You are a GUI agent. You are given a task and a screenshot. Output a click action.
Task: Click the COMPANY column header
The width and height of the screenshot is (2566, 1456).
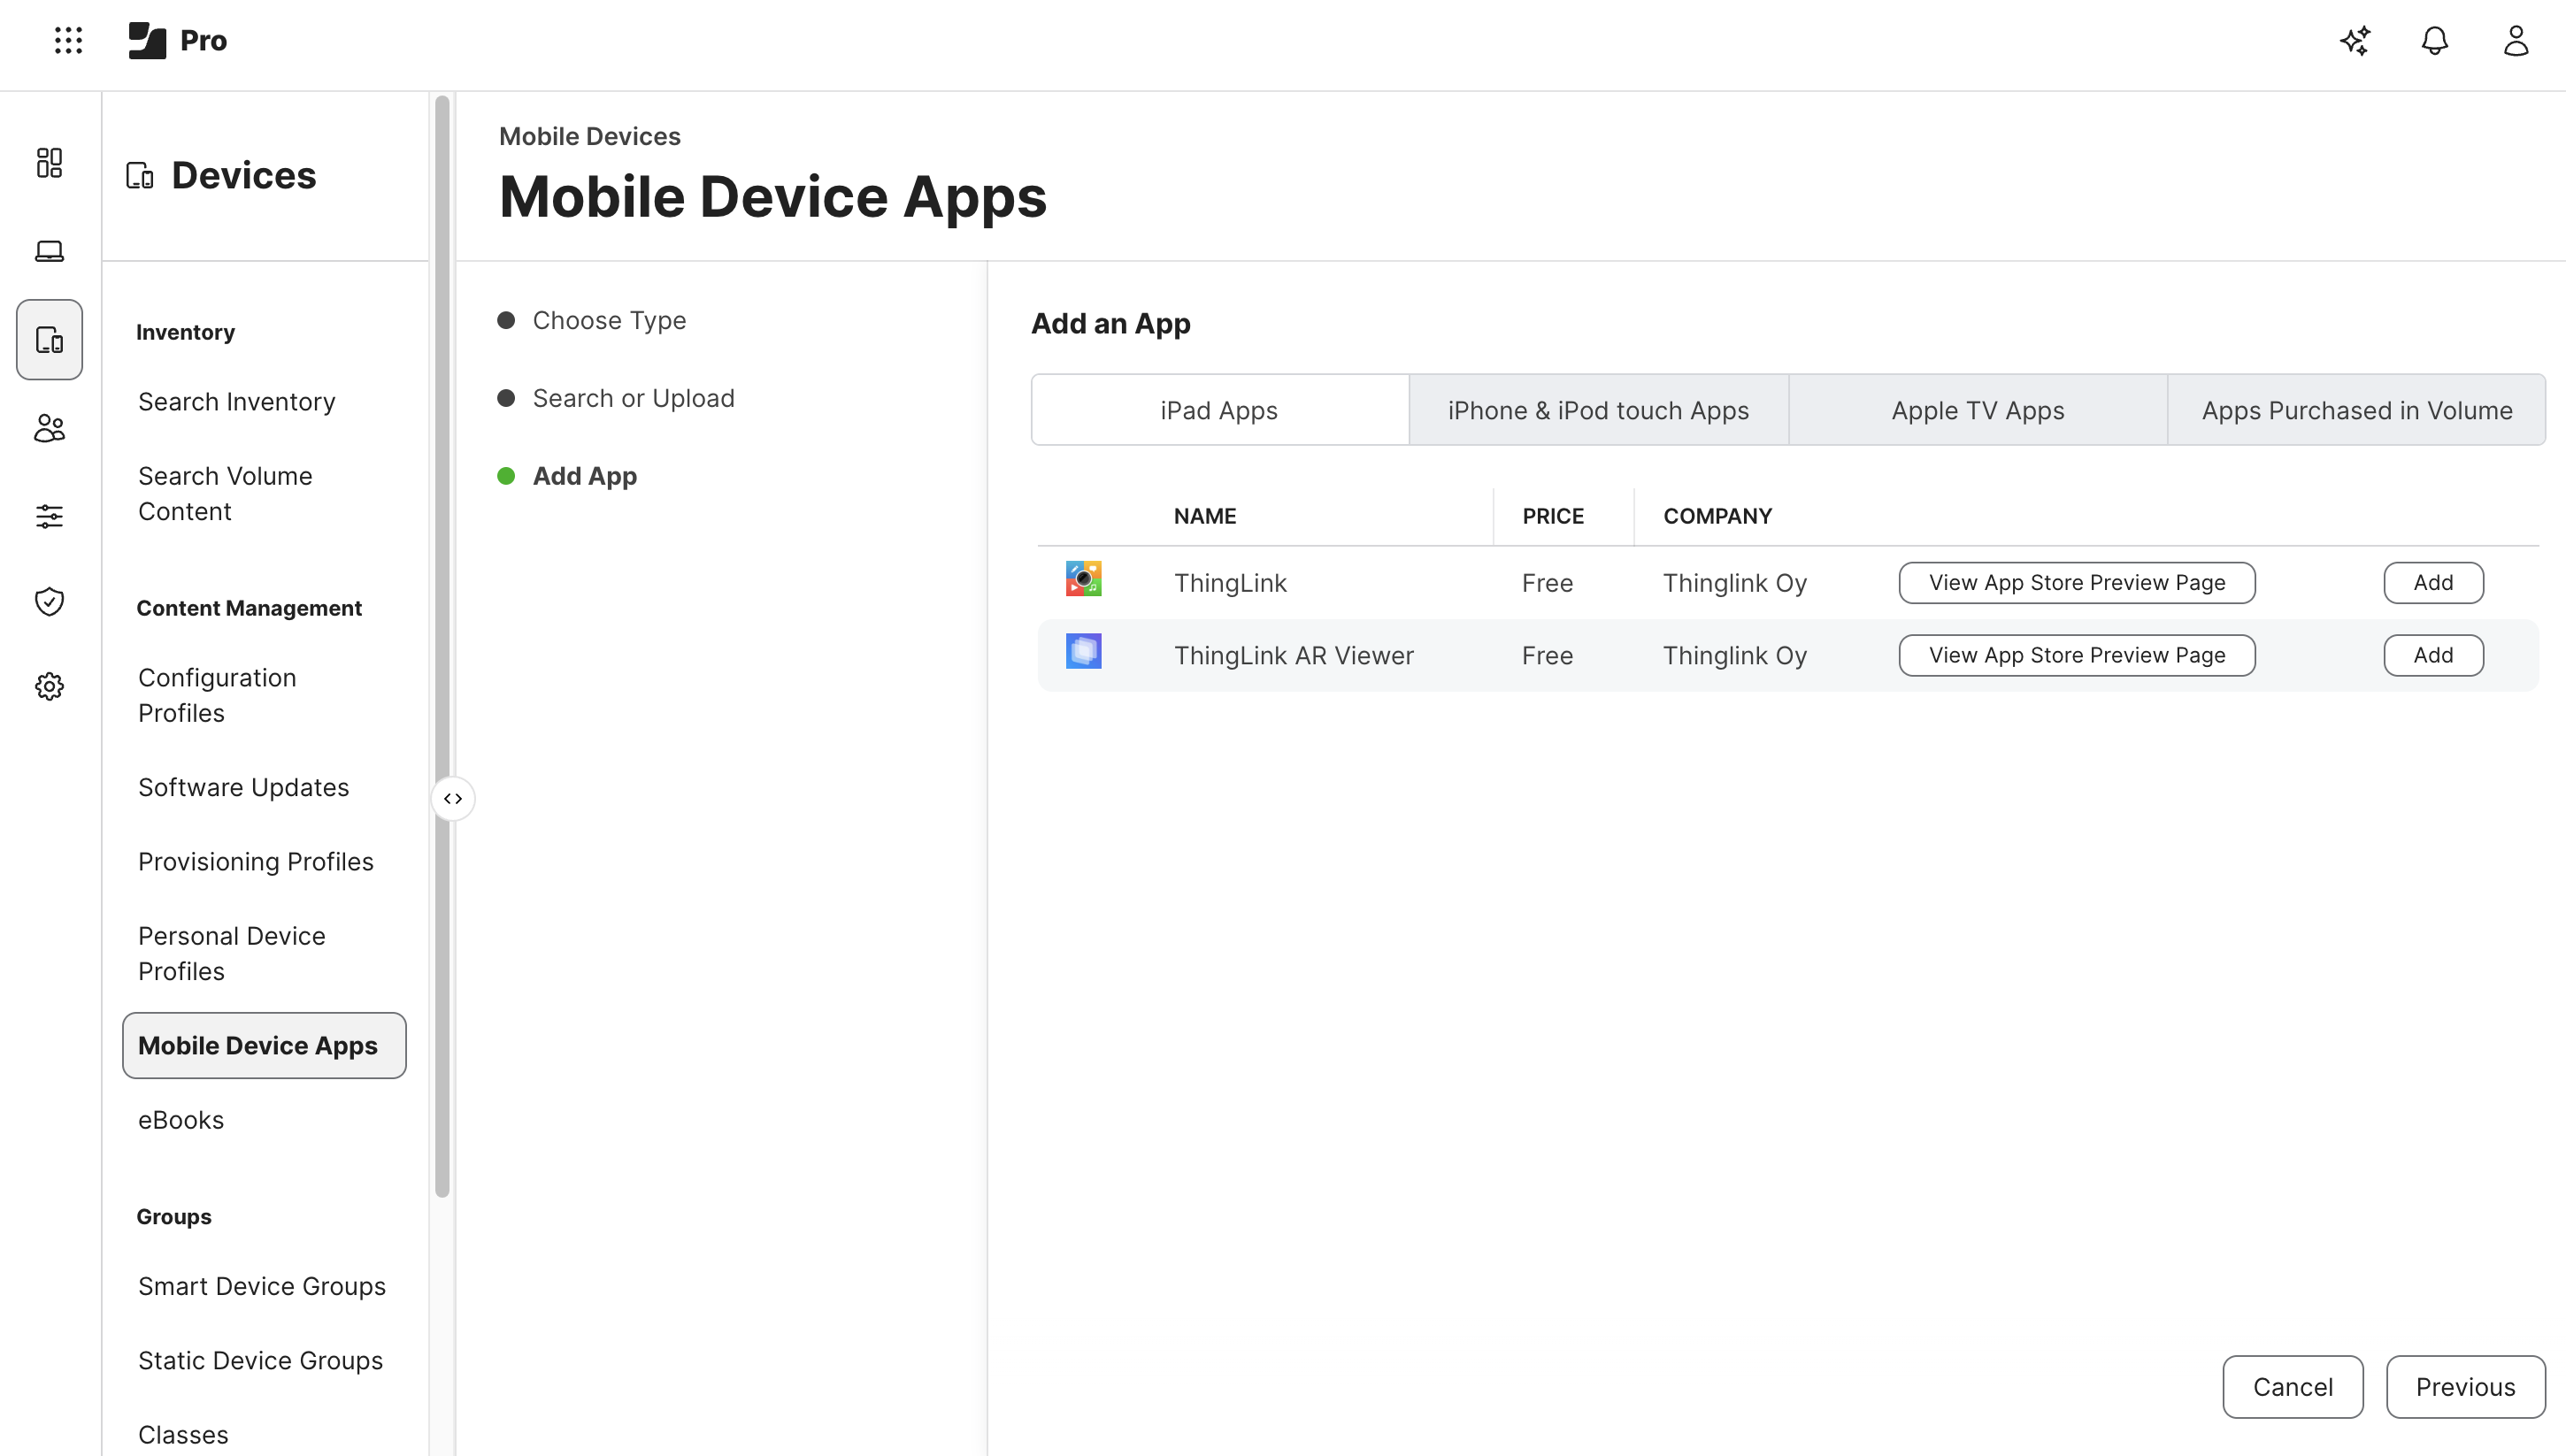(x=1717, y=516)
